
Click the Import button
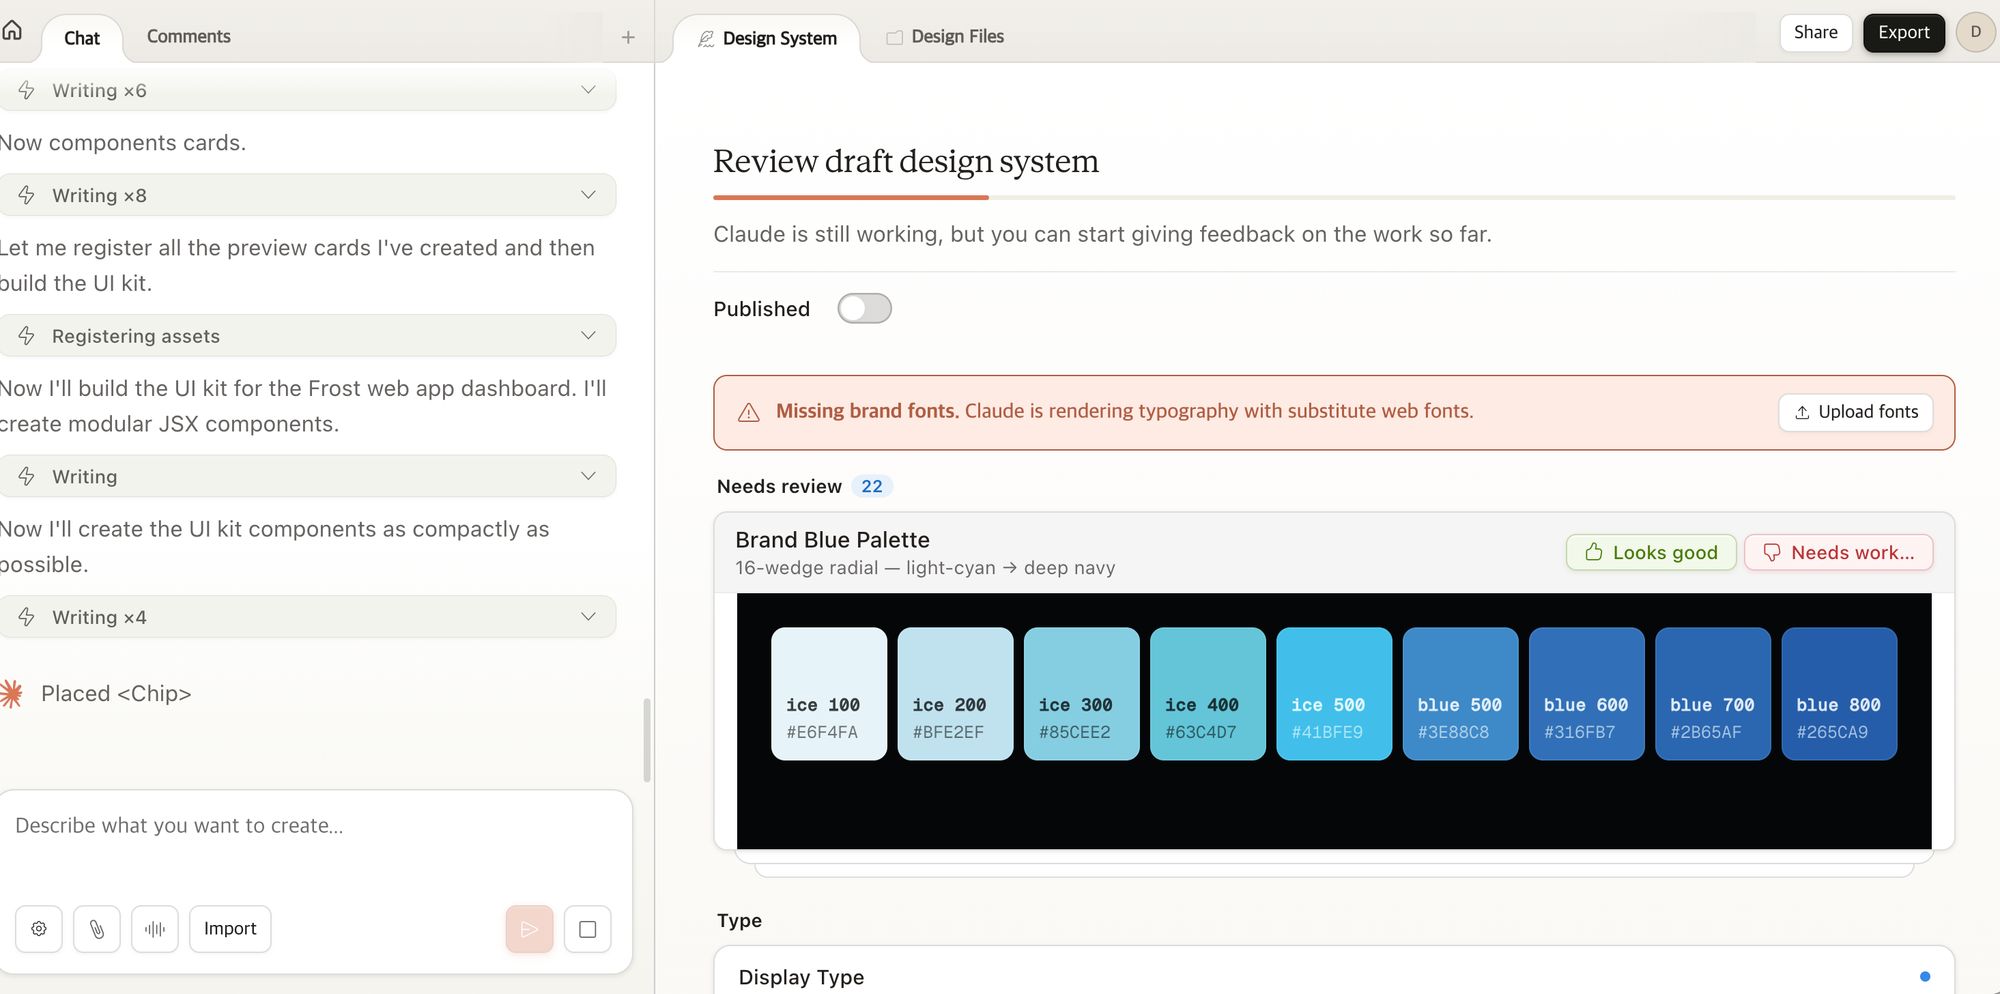pos(230,929)
